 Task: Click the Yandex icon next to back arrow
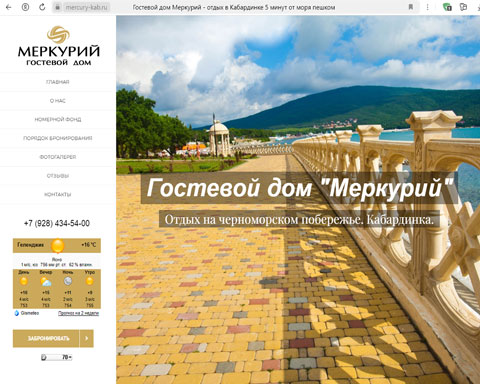(25, 7)
